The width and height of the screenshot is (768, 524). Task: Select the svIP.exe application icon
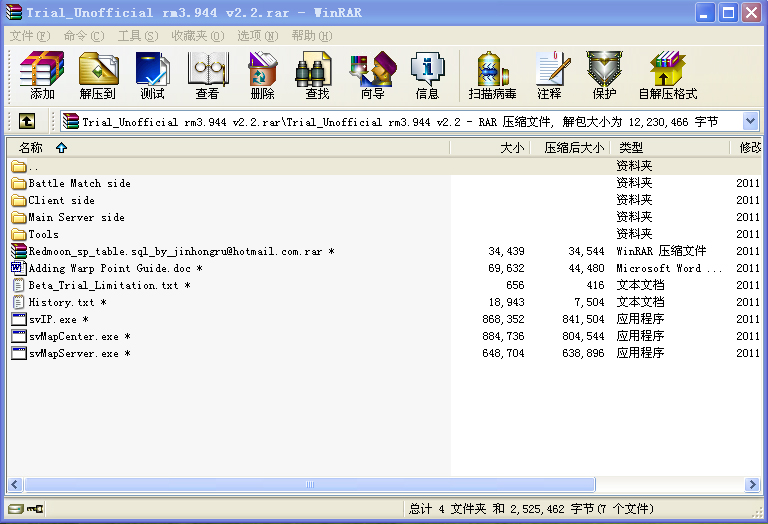(x=19, y=319)
